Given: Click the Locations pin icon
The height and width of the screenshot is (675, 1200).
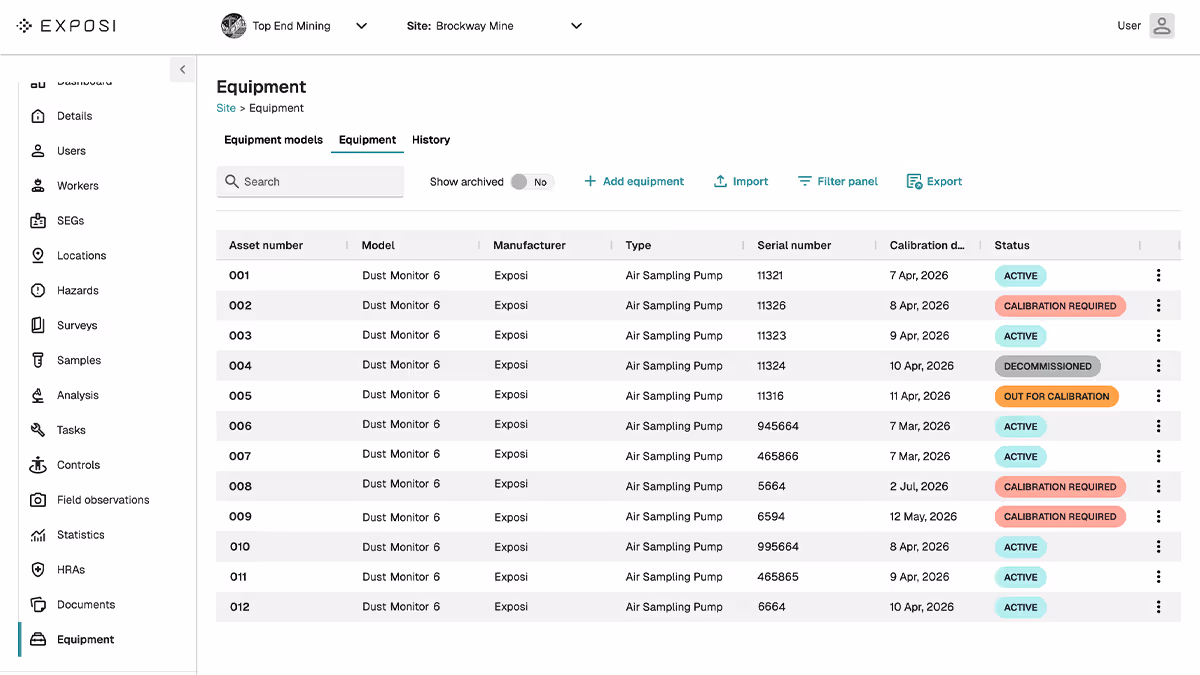Looking at the screenshot, I should pyautogui.click(x=38, y=256).
